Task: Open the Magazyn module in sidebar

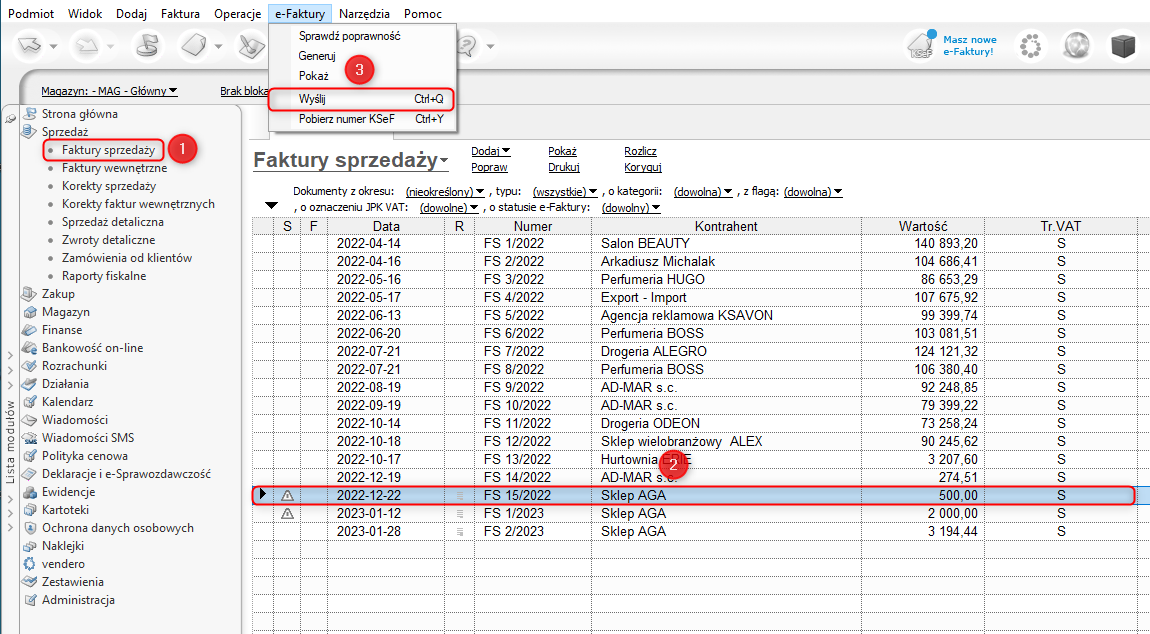Action: click(x=65, y=312)
